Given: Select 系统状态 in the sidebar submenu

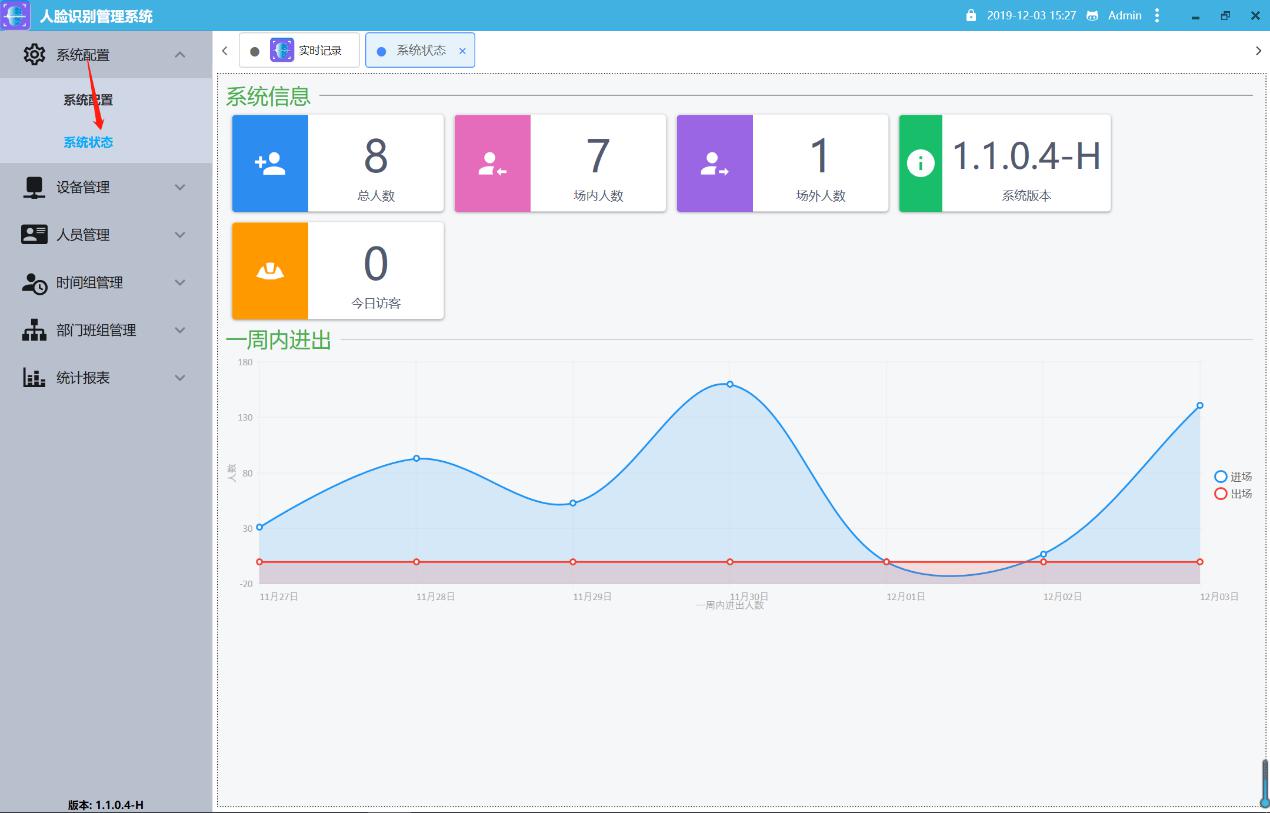Looking at the screenshot, I should point(88,142).
